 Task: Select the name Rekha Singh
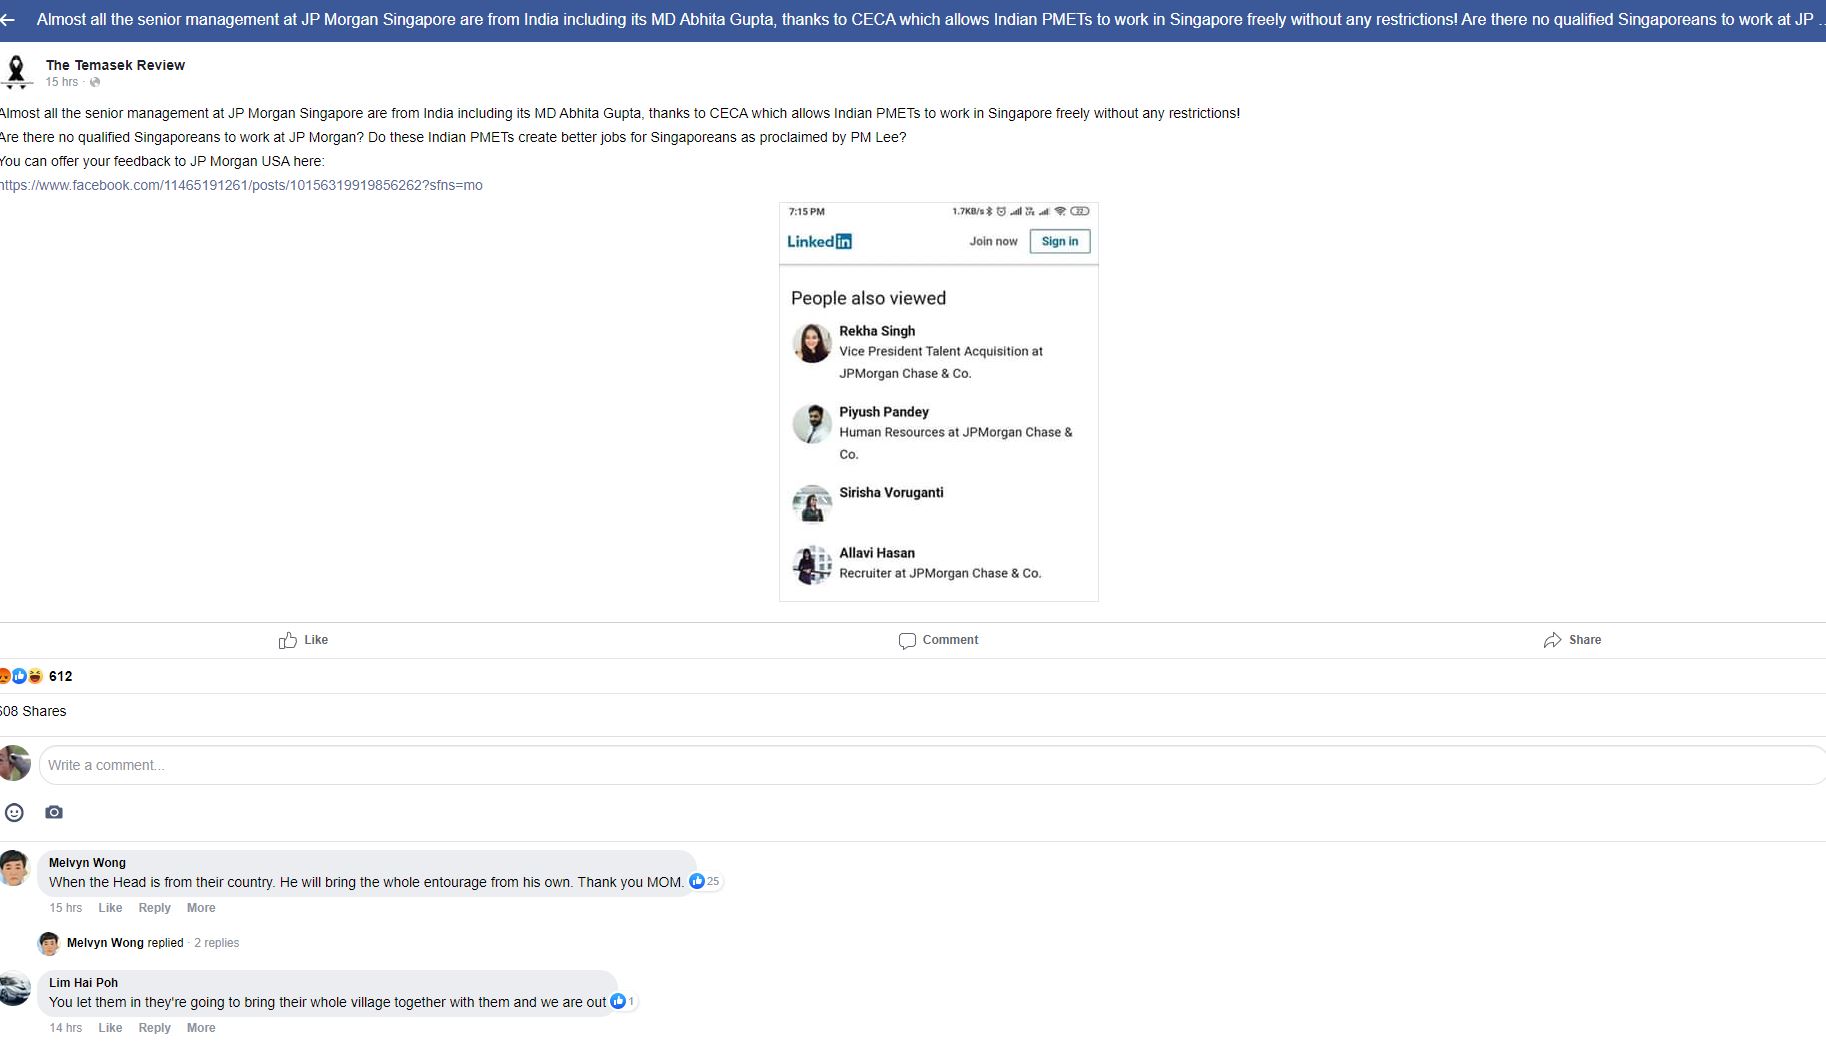point(877,331)
